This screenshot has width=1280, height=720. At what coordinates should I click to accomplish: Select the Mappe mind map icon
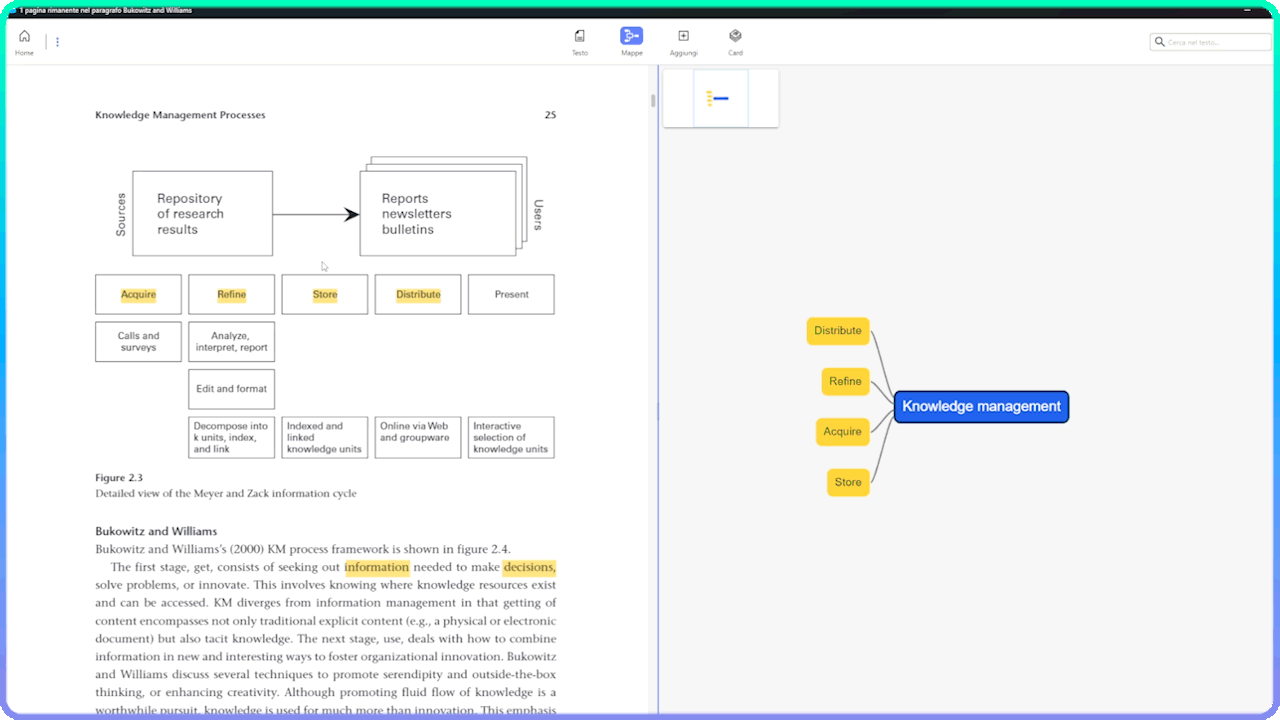point(631,37)
